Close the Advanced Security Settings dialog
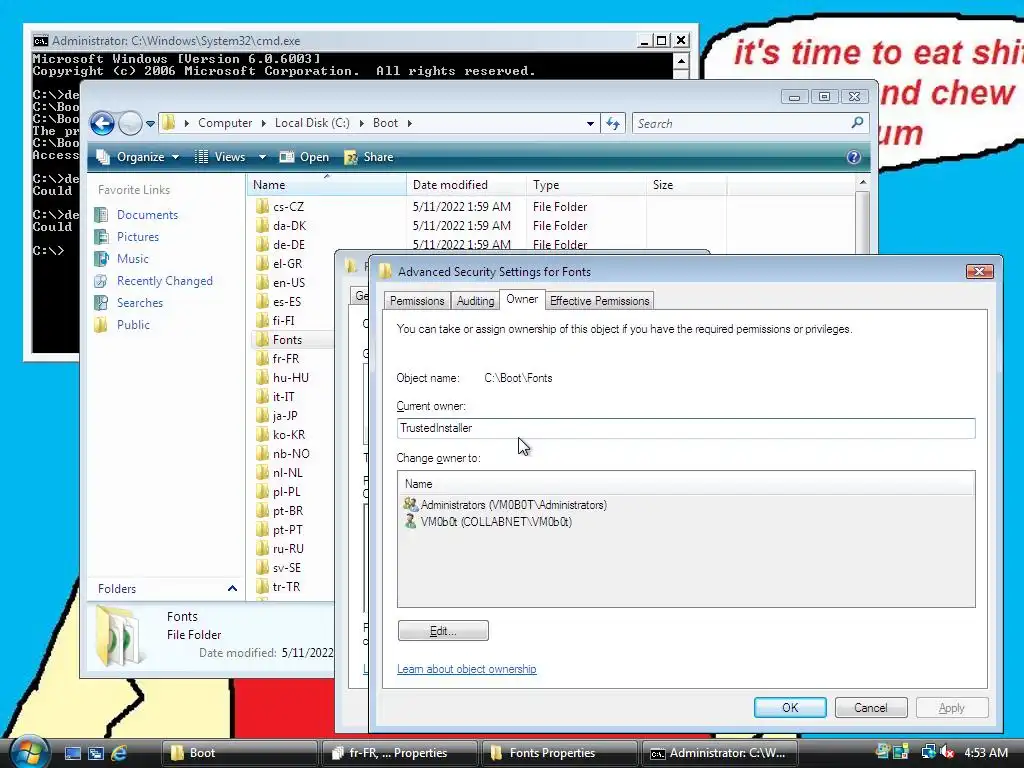This screenshot has width=1024, height=768. pos(979,271)
